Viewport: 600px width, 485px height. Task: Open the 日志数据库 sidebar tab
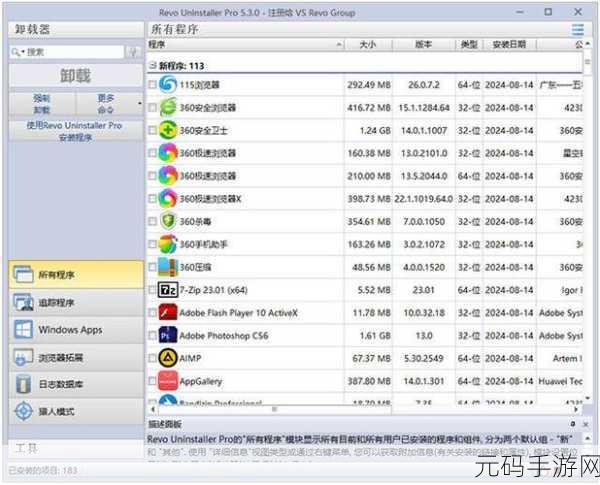point(76,384)
